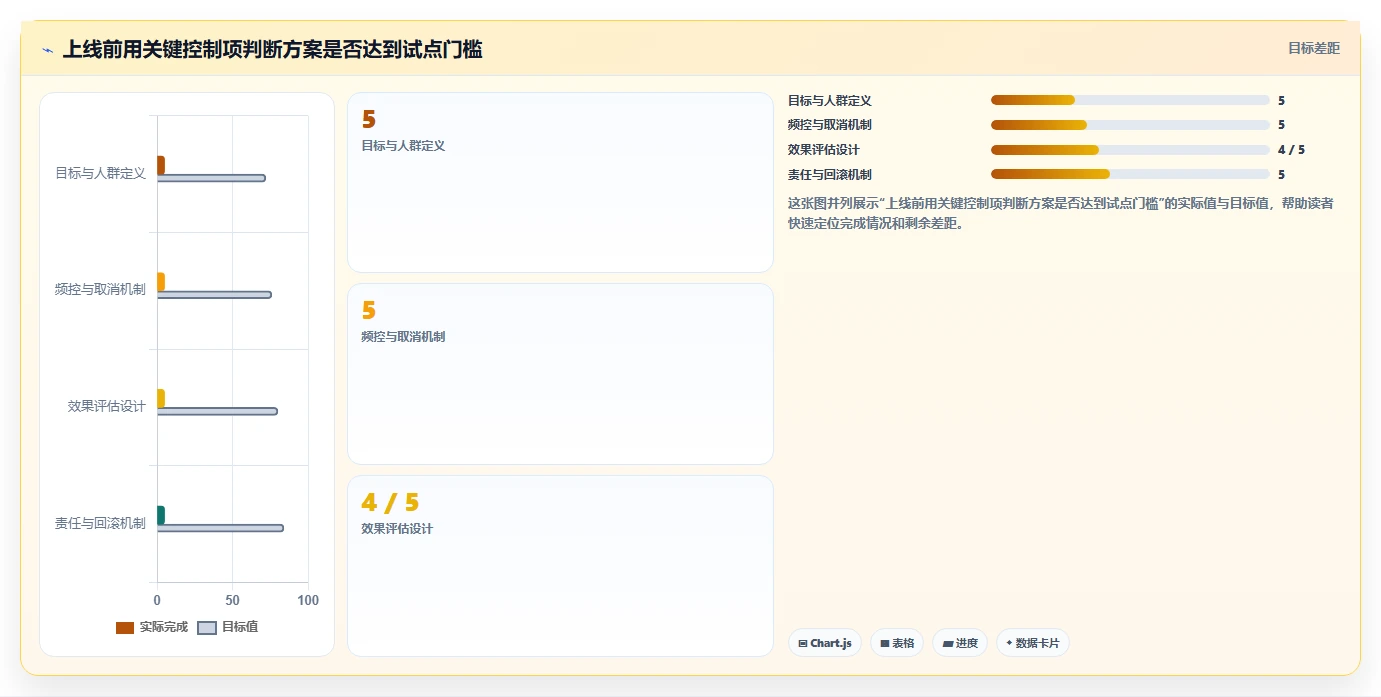Click the yellow actual bar for 效果评估设计
This screenshot has width=1381, height=697.
[x=161, y=398]
